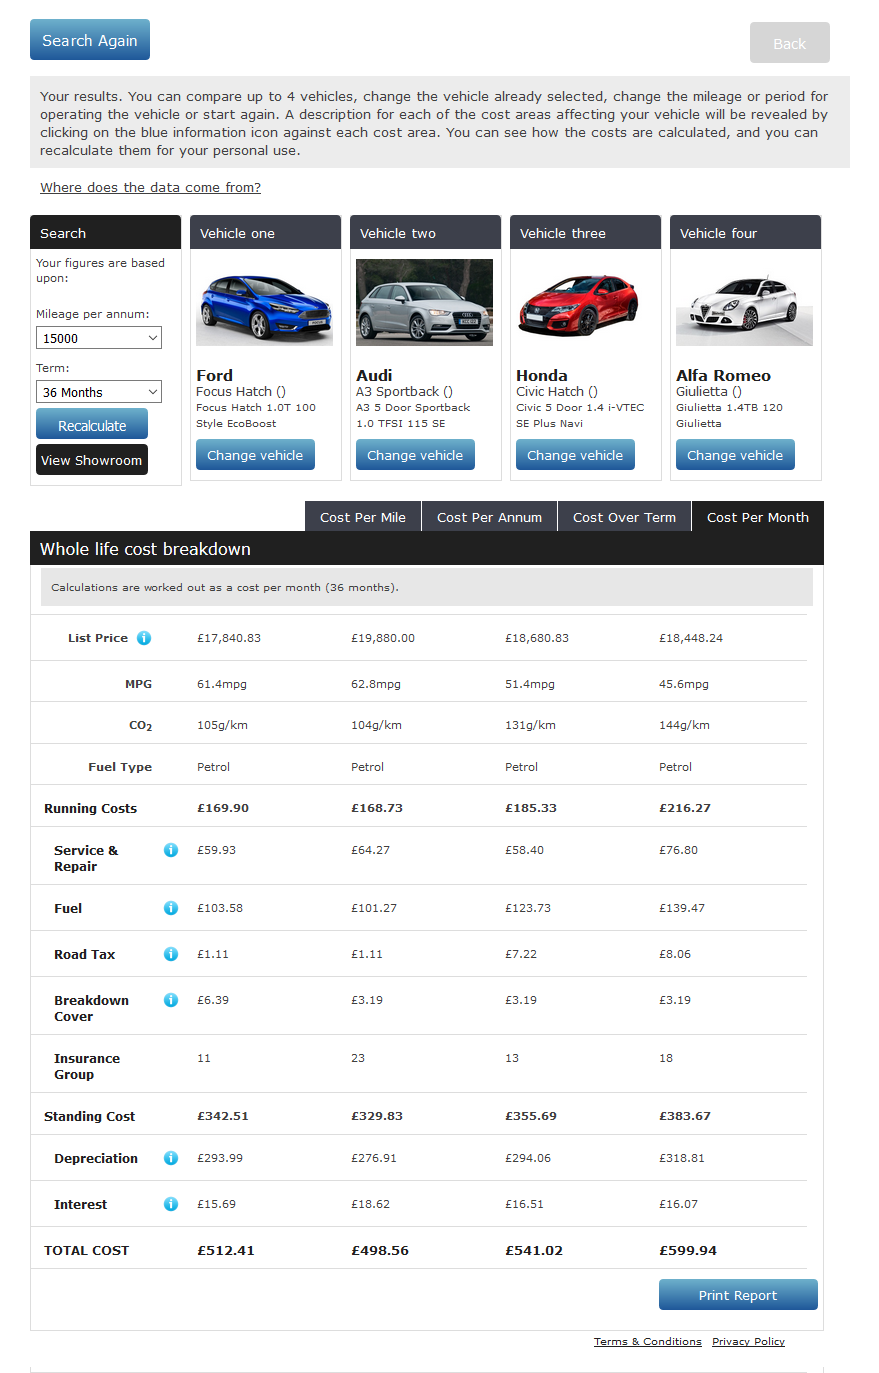This screenshot has width=879, height=1373.
Task: Click road tax value £8.06
Action: coord(675,954)
